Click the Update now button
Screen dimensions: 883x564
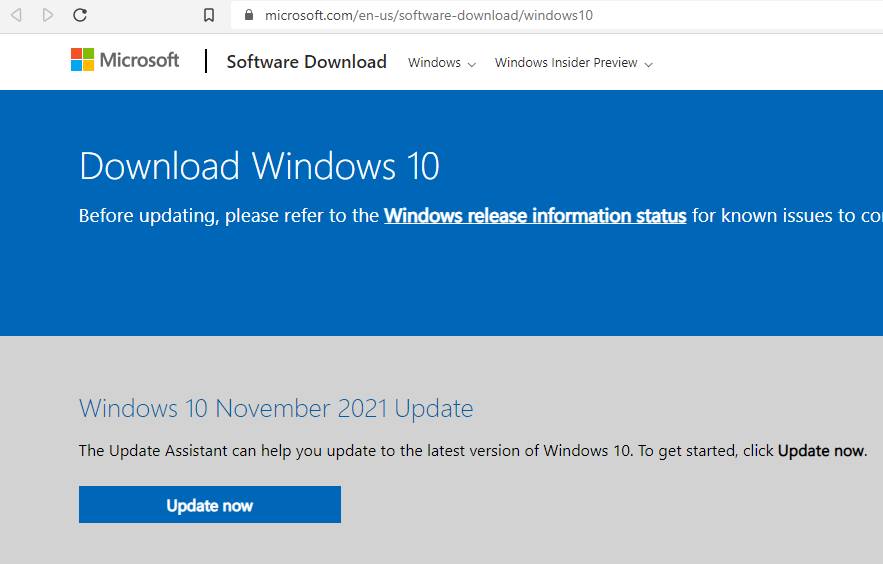209,505
